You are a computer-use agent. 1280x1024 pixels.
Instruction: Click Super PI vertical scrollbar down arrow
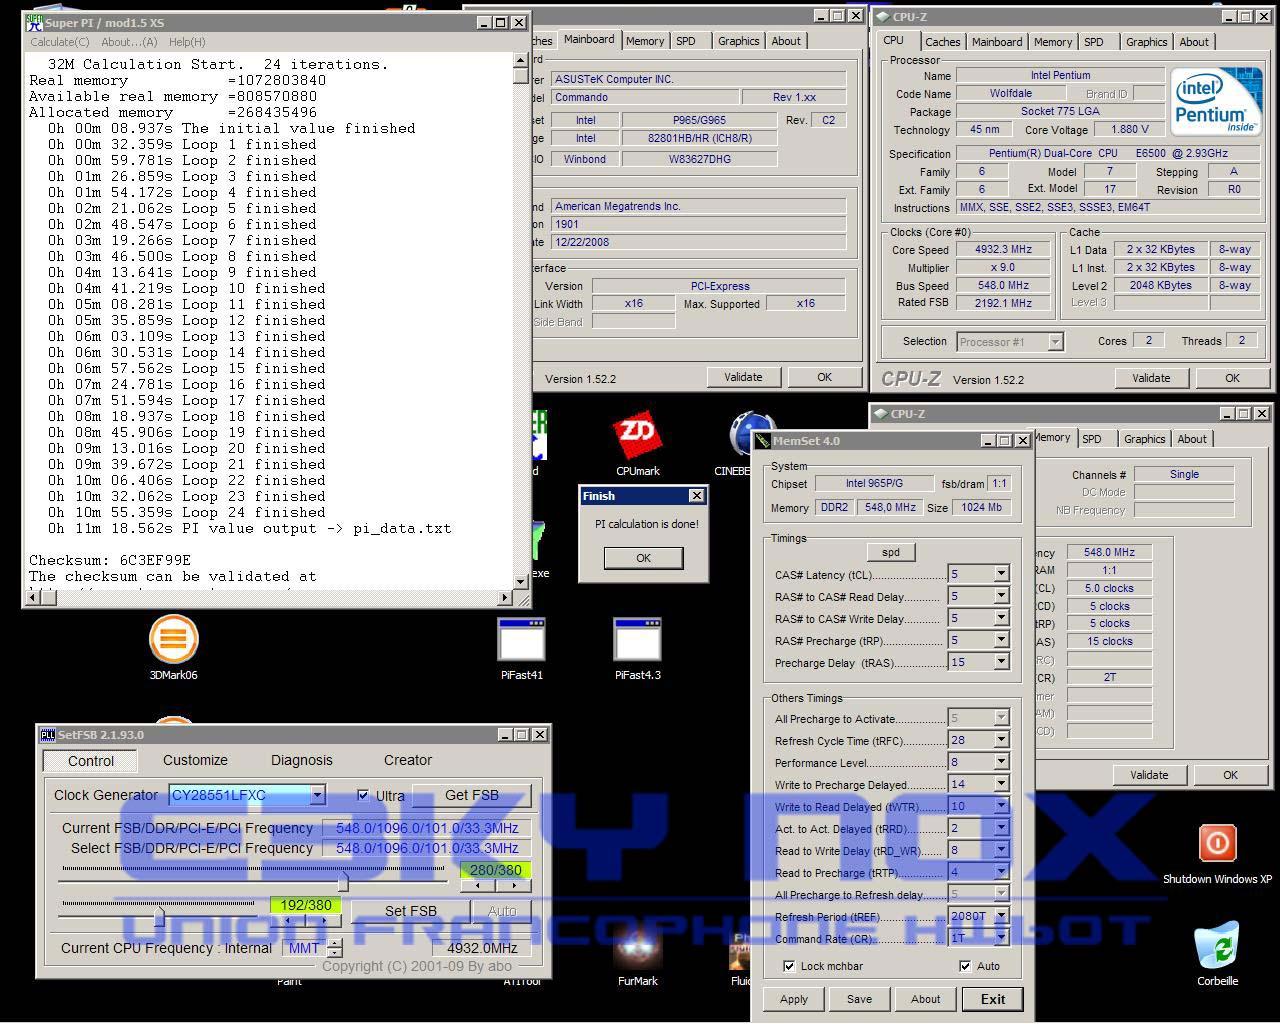tap(521, 581)
